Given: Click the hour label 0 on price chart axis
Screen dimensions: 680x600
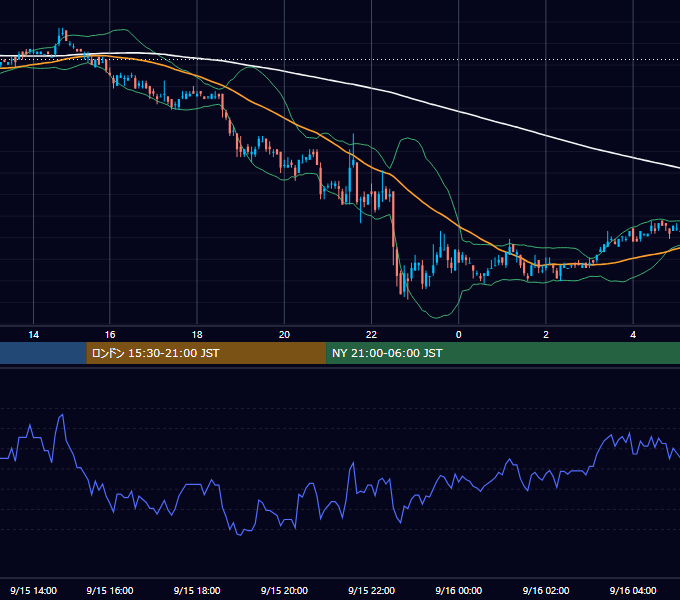Looking at the screenshot, I should coord(458,334).
